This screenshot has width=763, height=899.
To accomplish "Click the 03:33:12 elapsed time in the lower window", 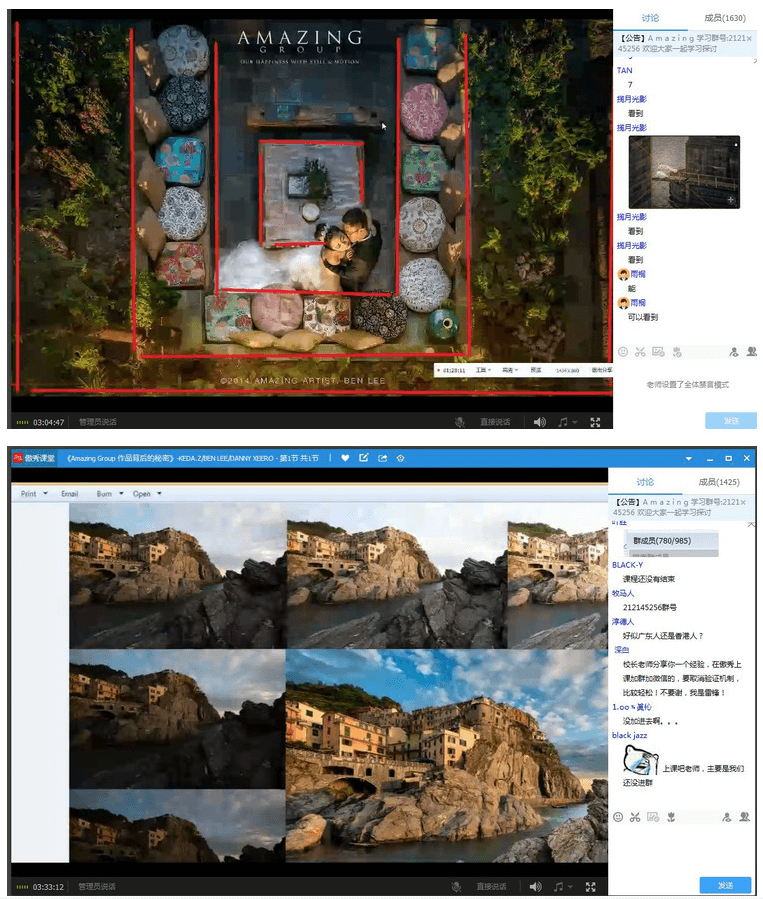I will tap(48, 887).
